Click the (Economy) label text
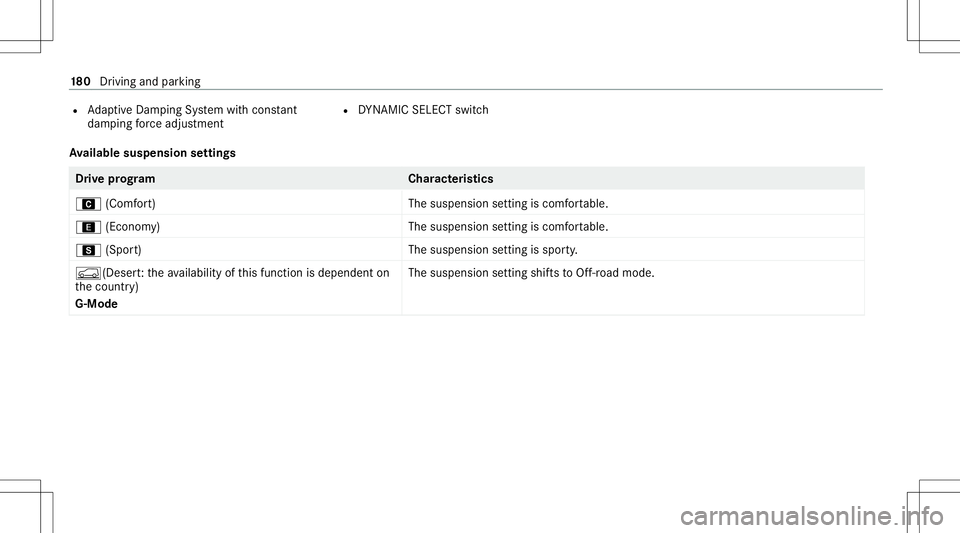Viewport: 960px width, 533px height. [133, 227]
